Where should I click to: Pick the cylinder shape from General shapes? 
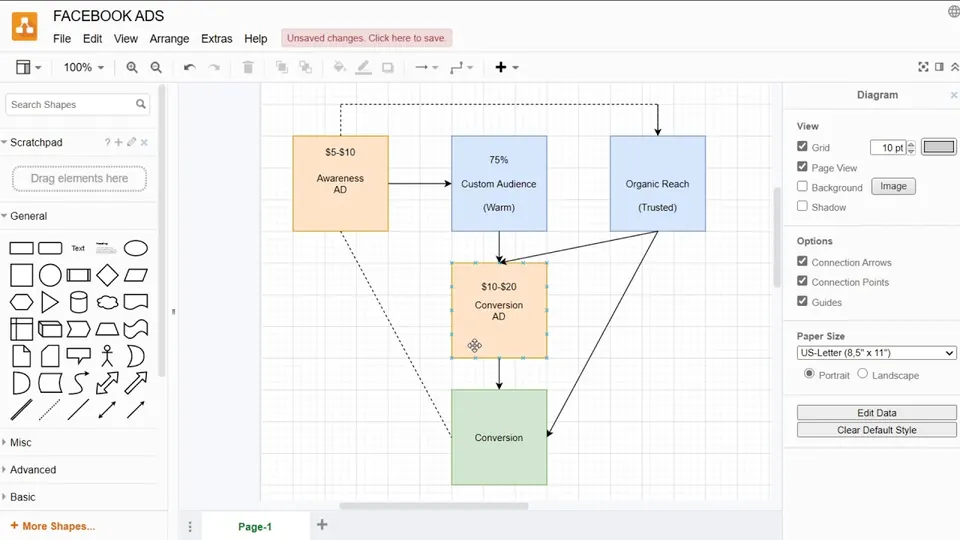(78, 302)
